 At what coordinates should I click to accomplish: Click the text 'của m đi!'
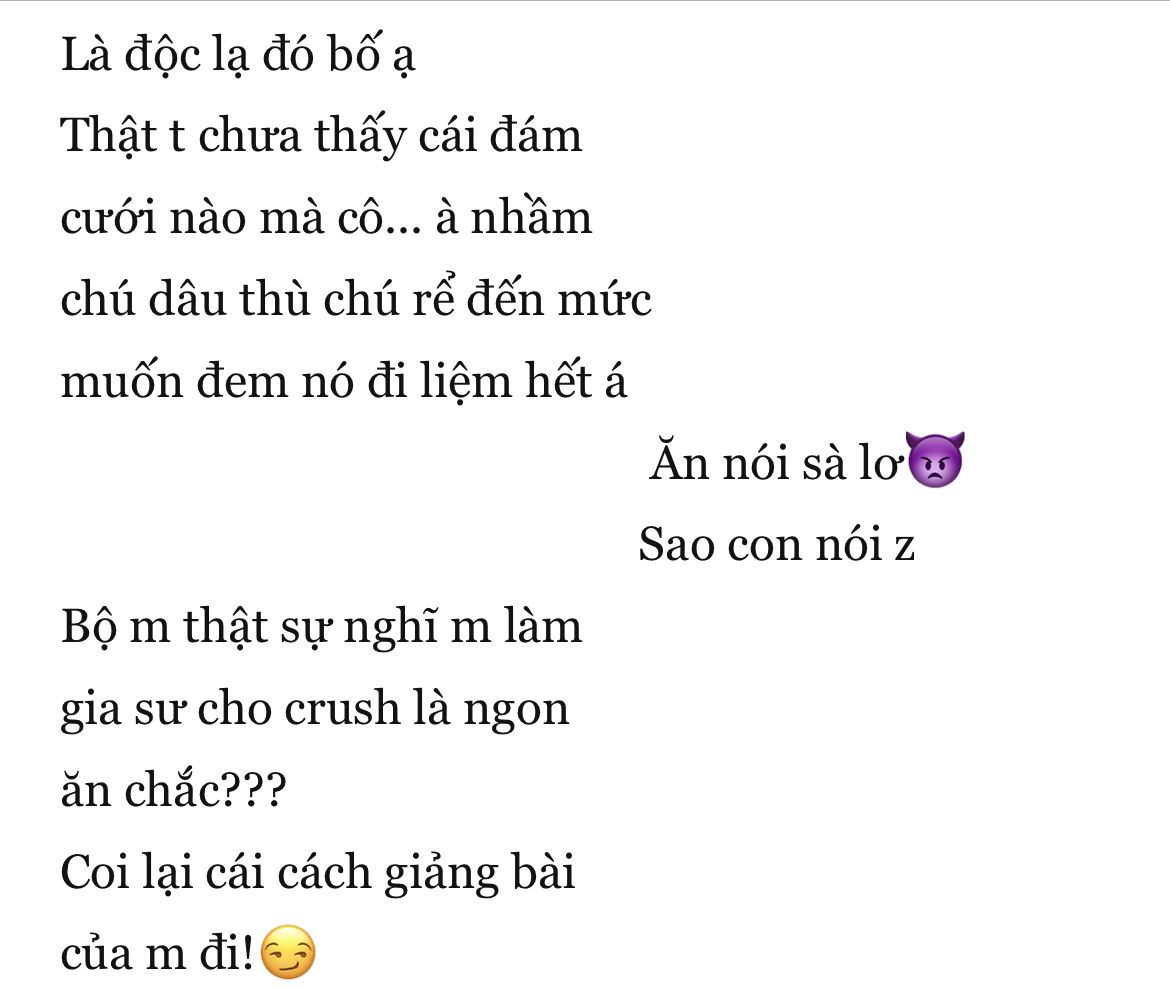(157, 953)
